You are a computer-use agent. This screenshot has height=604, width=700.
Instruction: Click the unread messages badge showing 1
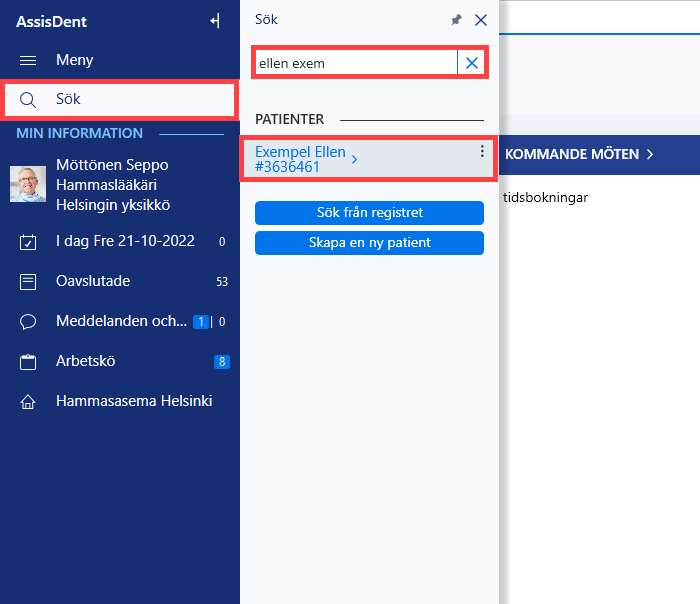(200, 322)
